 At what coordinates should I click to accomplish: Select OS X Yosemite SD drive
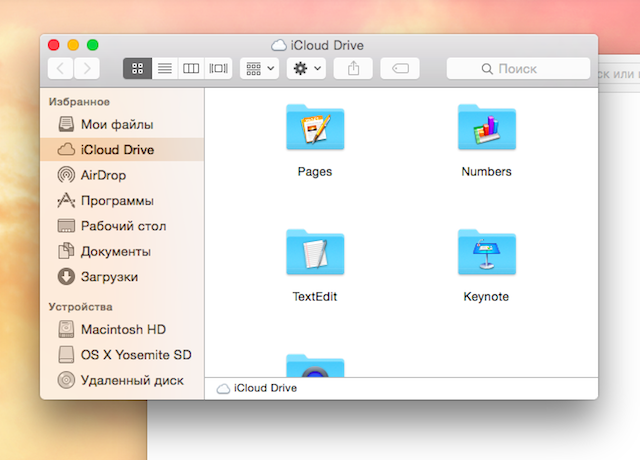pos(122,354)
